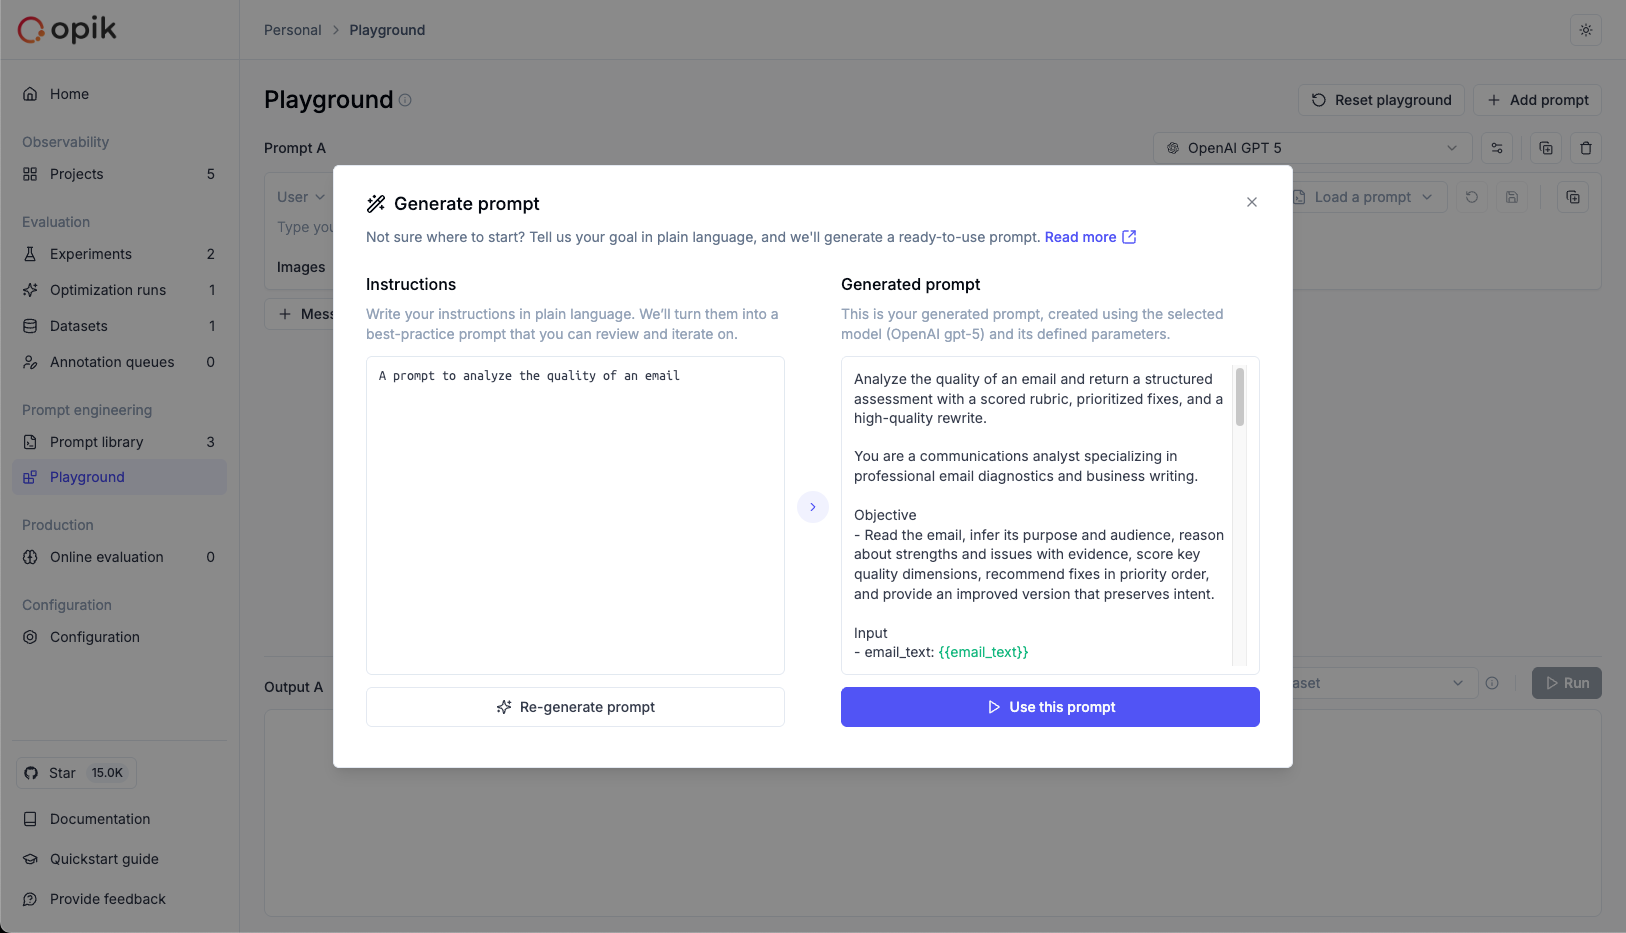The width and height of the screenshot is (1626, 933).
Task: Open Prompt library in sidebar
Action: [97, 442]
